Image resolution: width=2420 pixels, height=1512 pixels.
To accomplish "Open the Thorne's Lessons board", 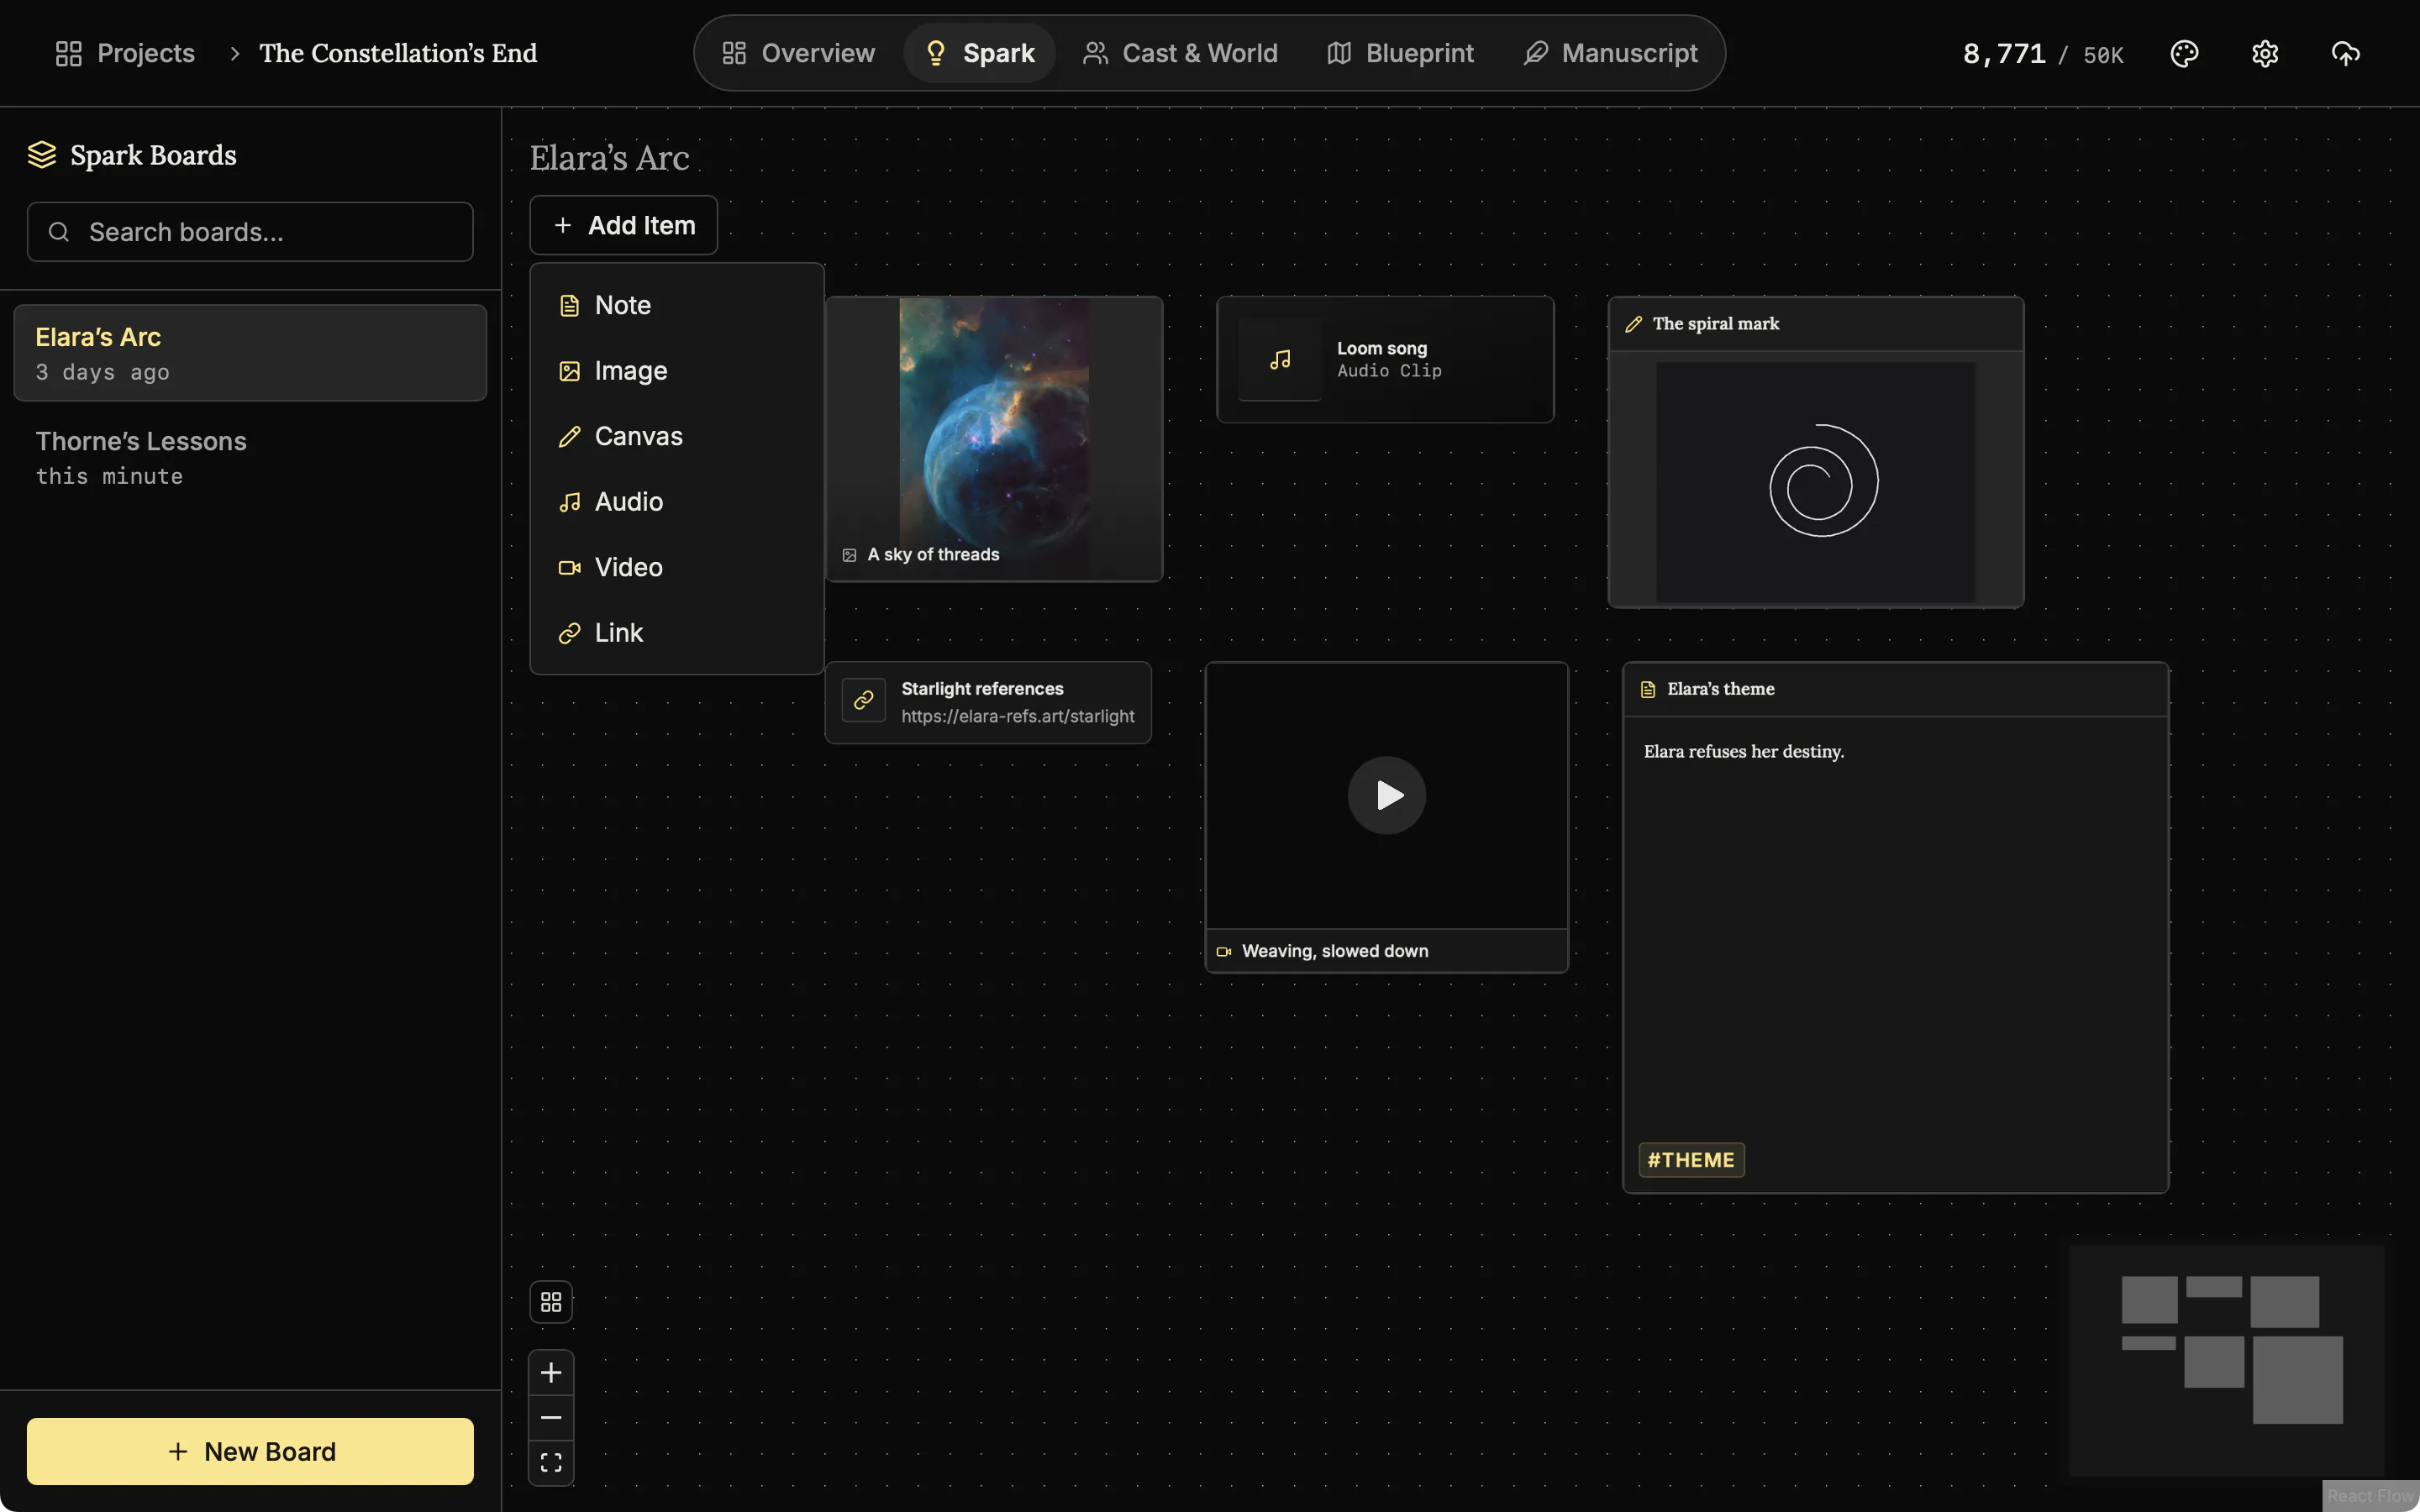I will point(250,458).
